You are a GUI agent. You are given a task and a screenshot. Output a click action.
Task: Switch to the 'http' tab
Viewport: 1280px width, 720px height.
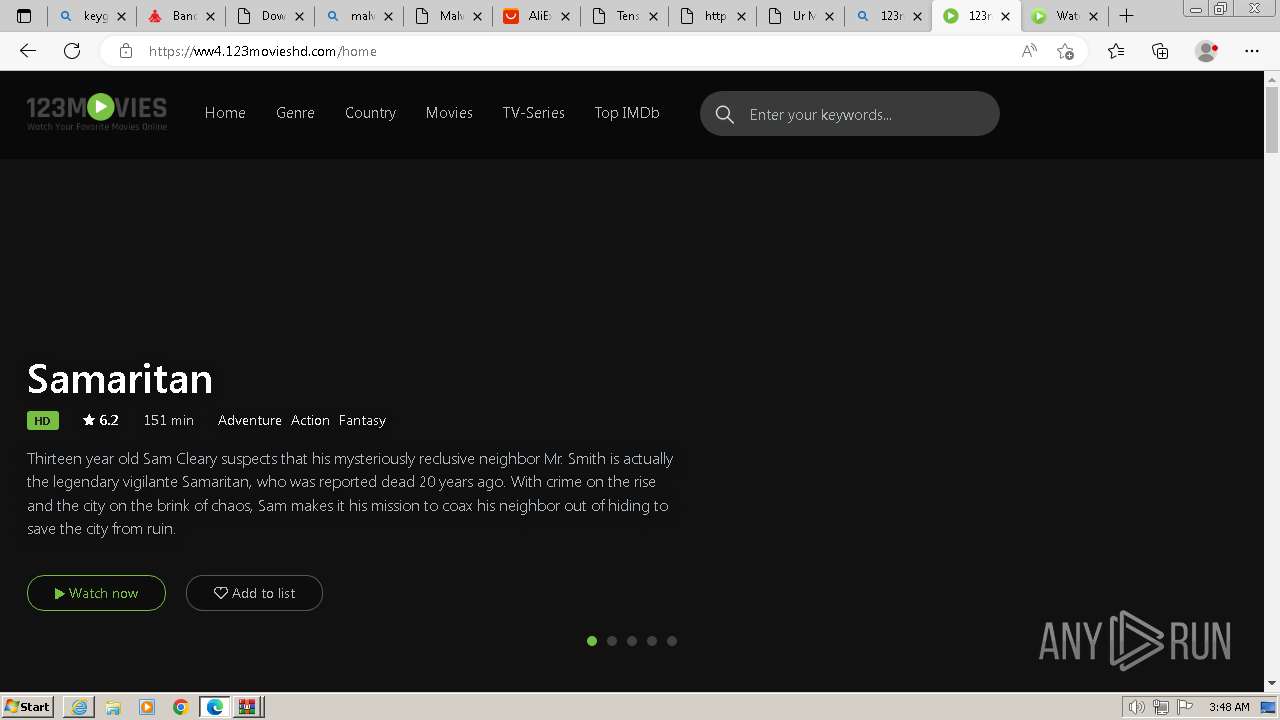pos(705,16)
